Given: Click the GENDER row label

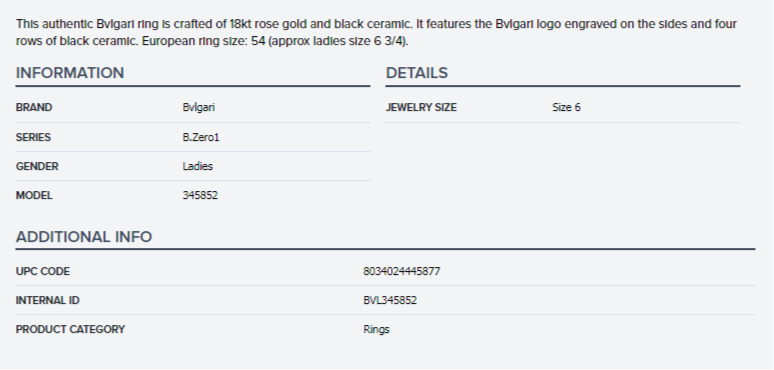Looking at the screenshot, I should coord(37,166).
